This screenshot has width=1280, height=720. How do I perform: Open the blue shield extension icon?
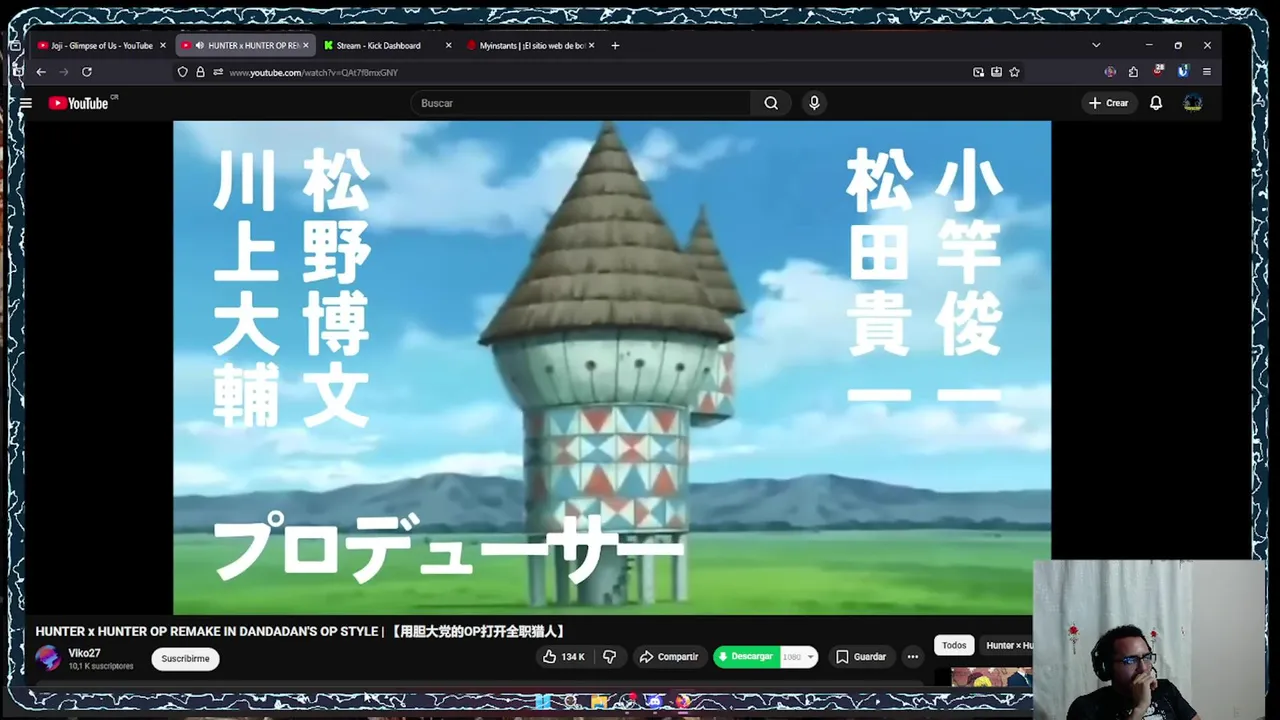pos(1183,72)
